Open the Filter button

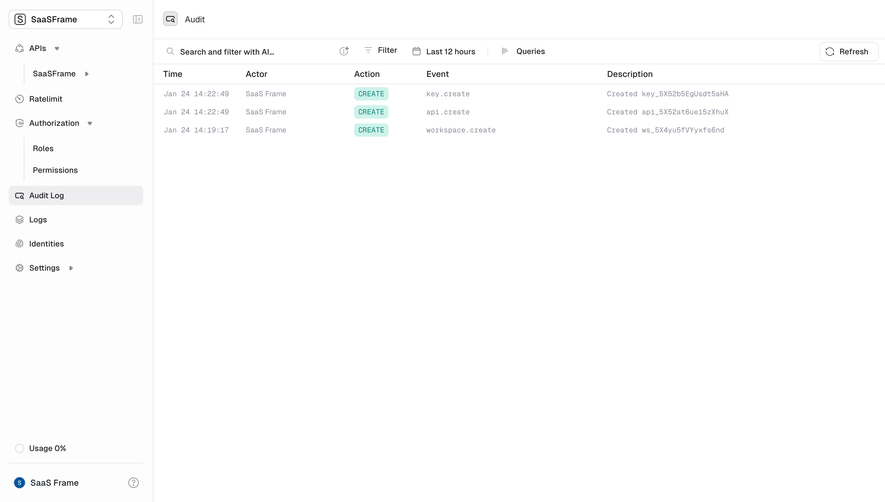[x=380, y=50]
